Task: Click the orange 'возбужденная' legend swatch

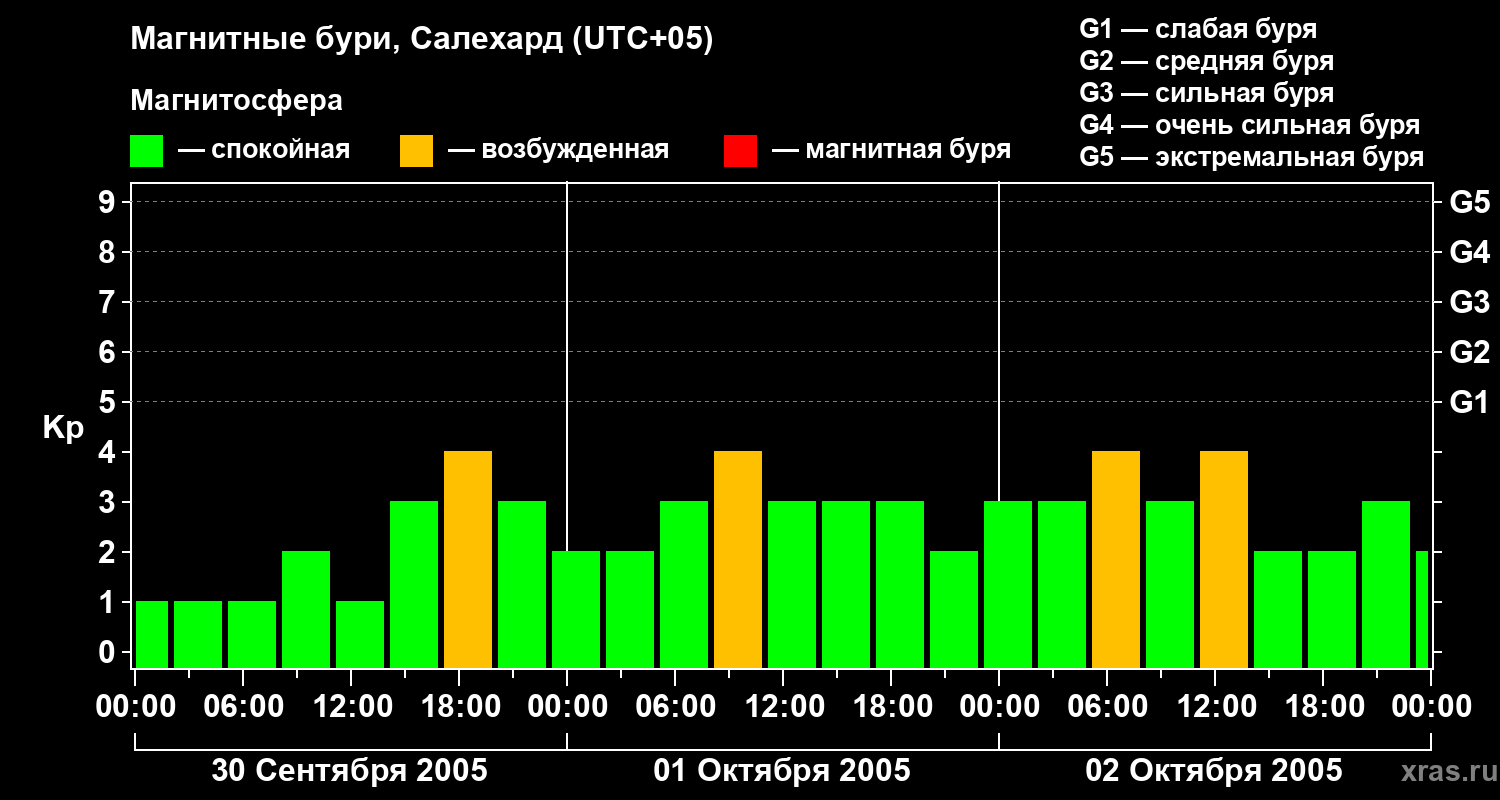Action: 417,151
